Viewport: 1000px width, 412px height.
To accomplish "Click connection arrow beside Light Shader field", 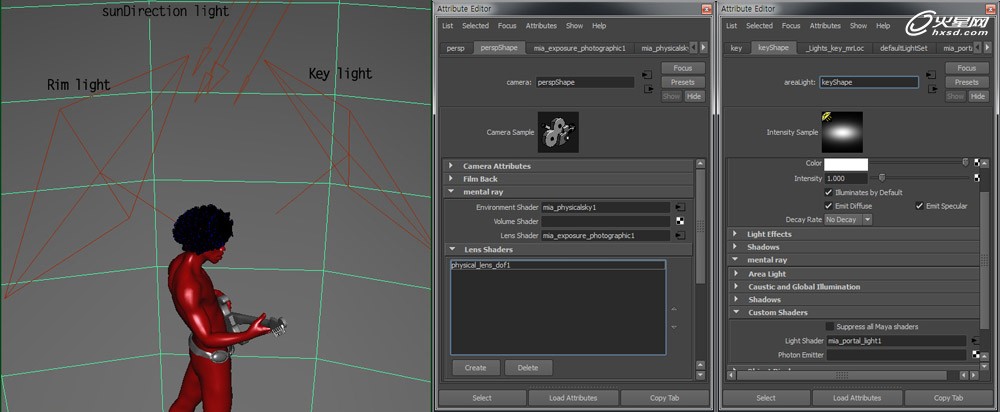I will tap(976, 341).
